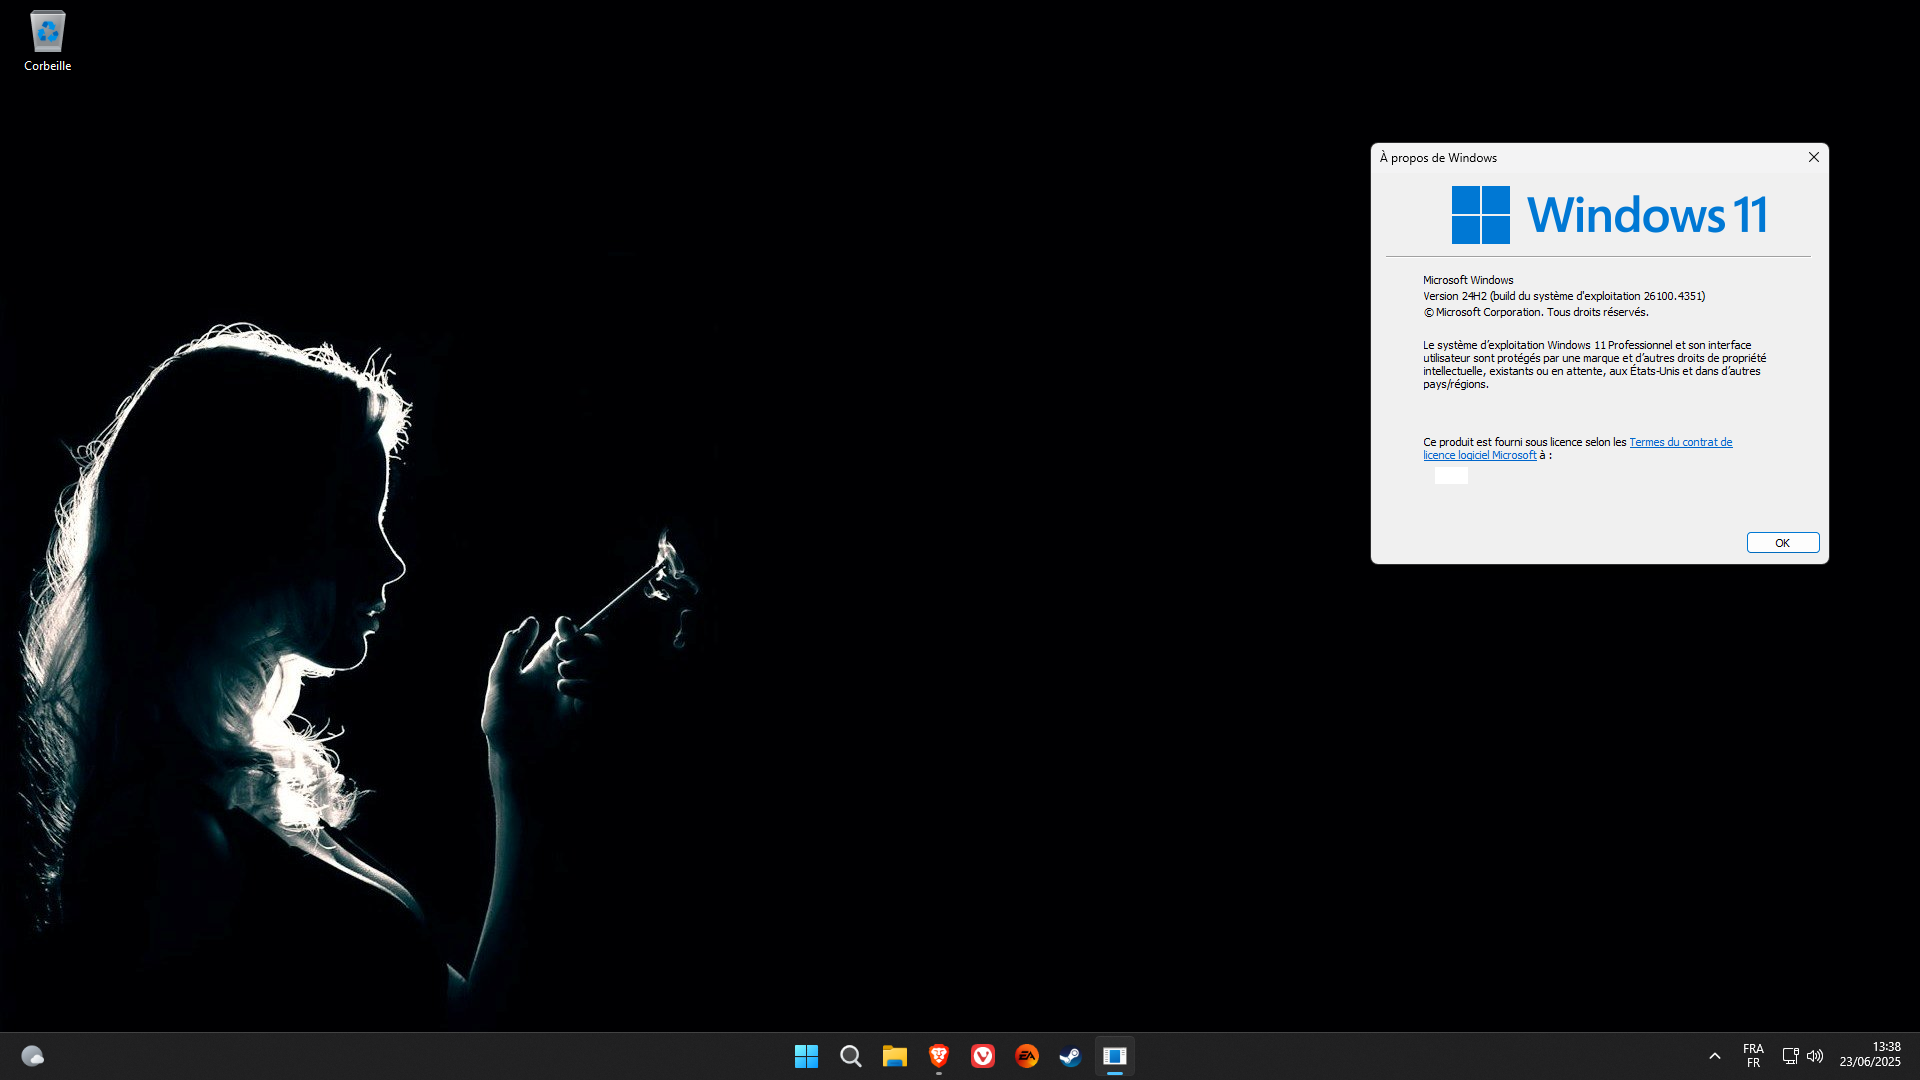Viewport: 1920px width, 1080px height.
Task: Open the clock showing 13:38 23/06/2025
Action: [x=1869, y=1055]
